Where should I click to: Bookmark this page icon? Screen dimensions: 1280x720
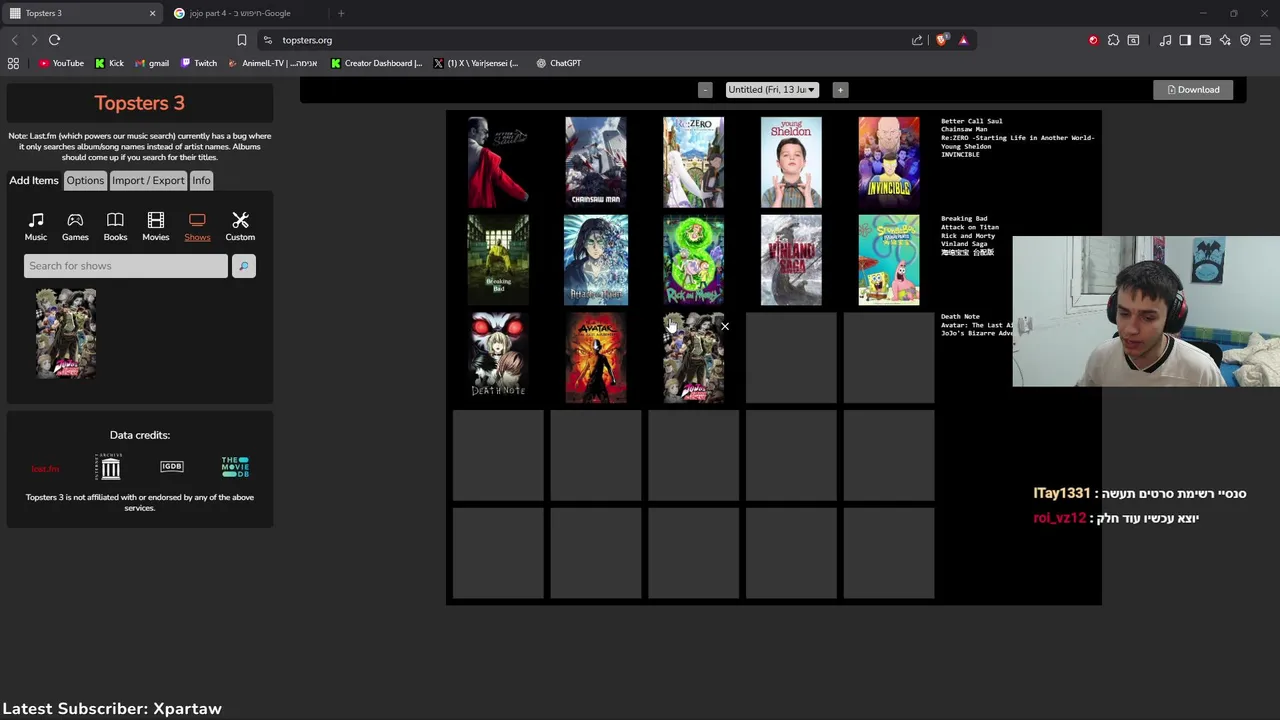[x=241, y=40]
